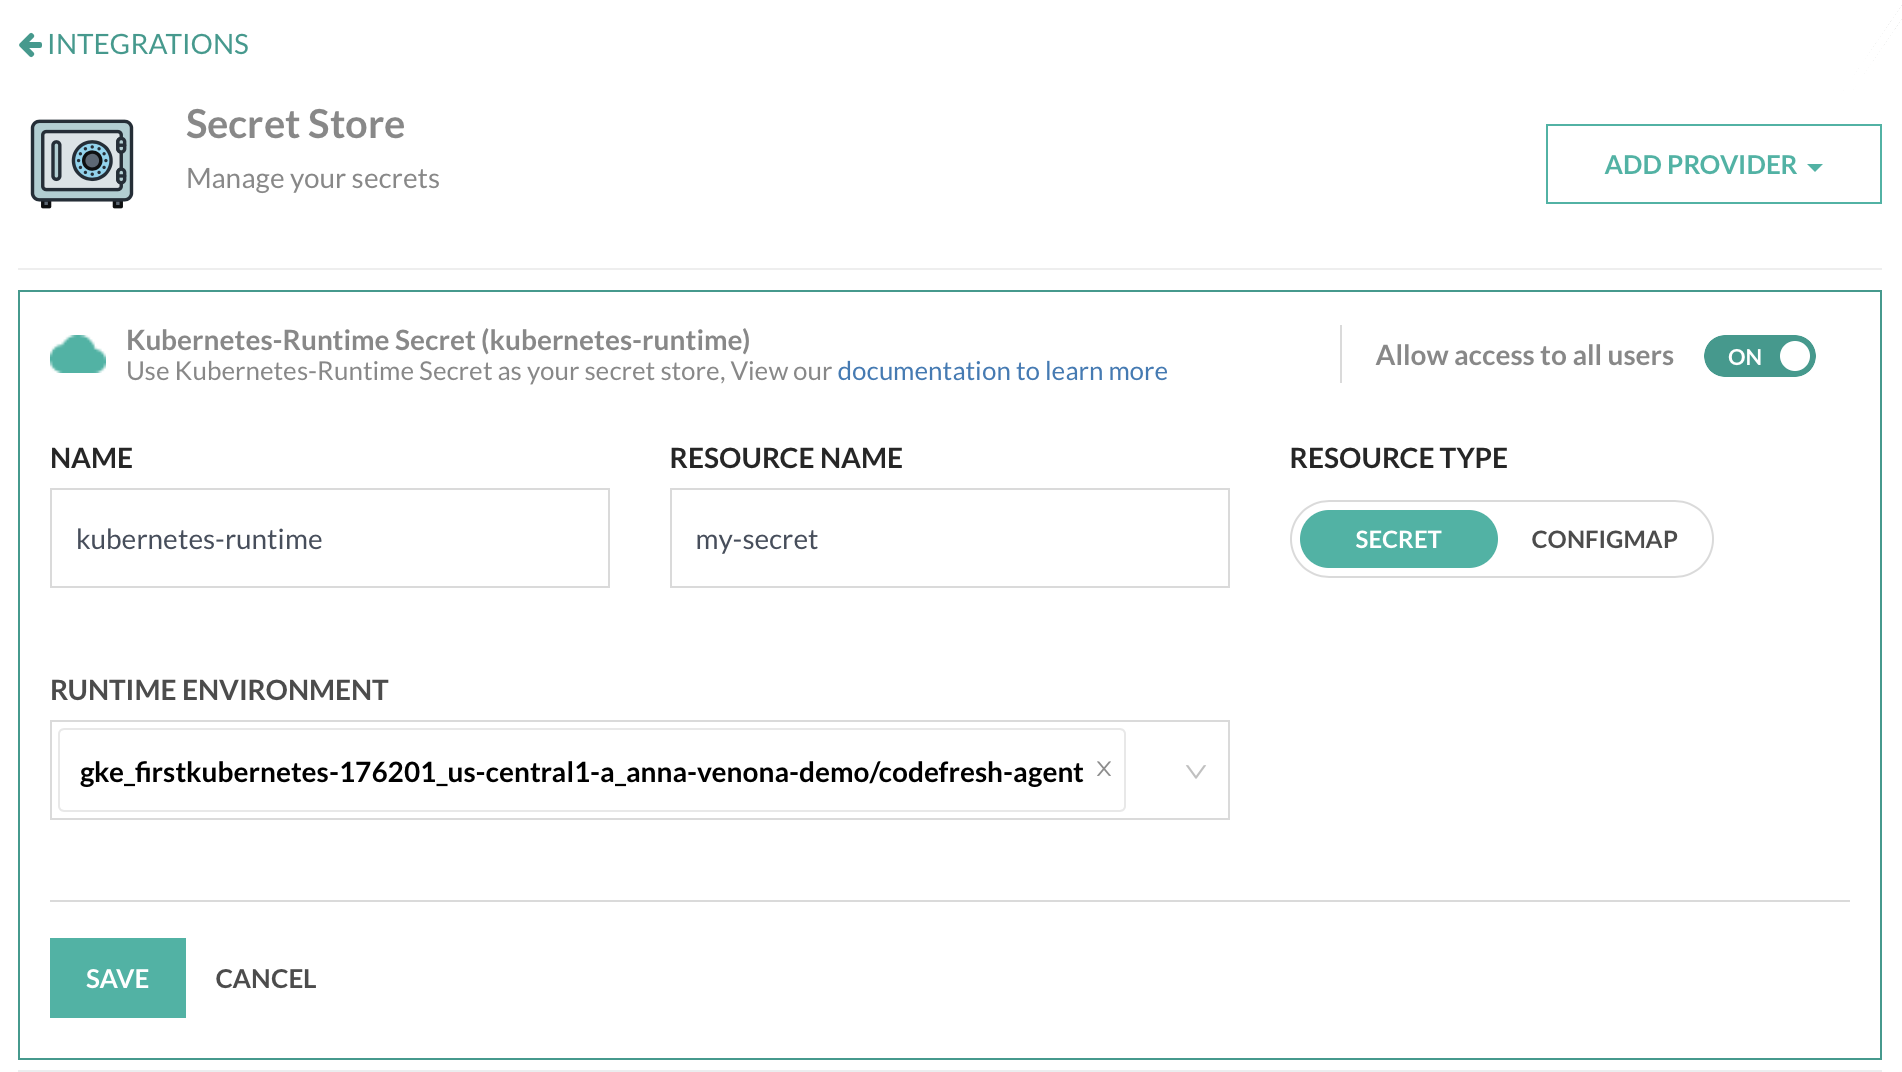Click the Manage your secrets subtitle
This screenshot has height=1072, width=1902.
[312, 179]
